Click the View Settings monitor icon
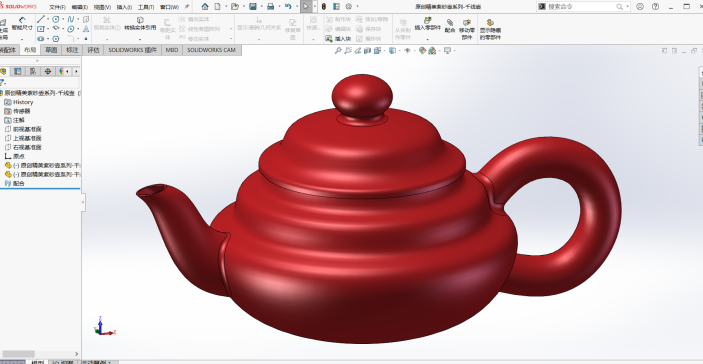703x364 pixels. pyautogui.click(x=447, y=51)
